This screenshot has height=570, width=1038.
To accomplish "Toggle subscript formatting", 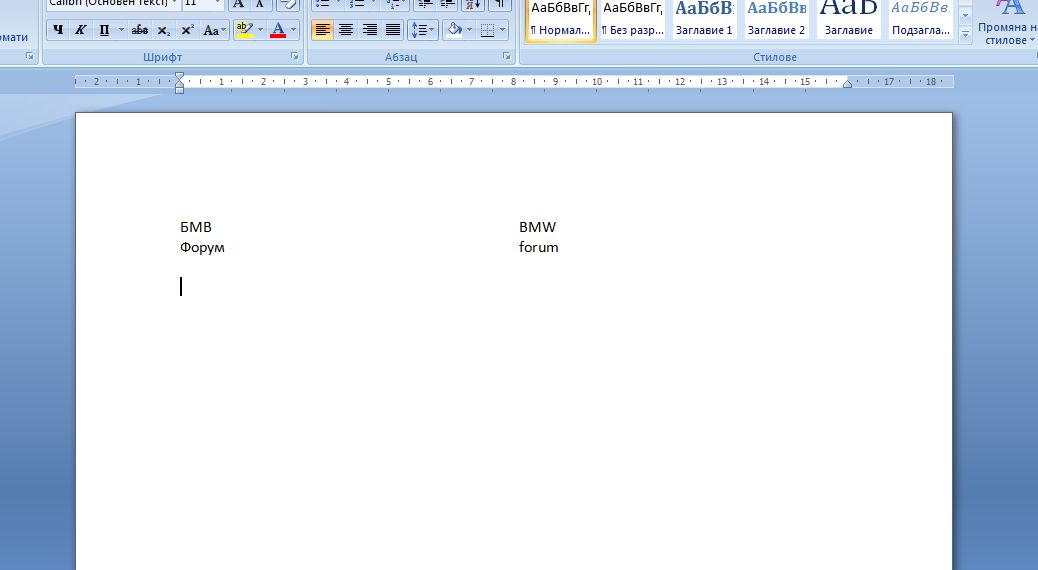I will pyautogui.click(x=164, y=30).
